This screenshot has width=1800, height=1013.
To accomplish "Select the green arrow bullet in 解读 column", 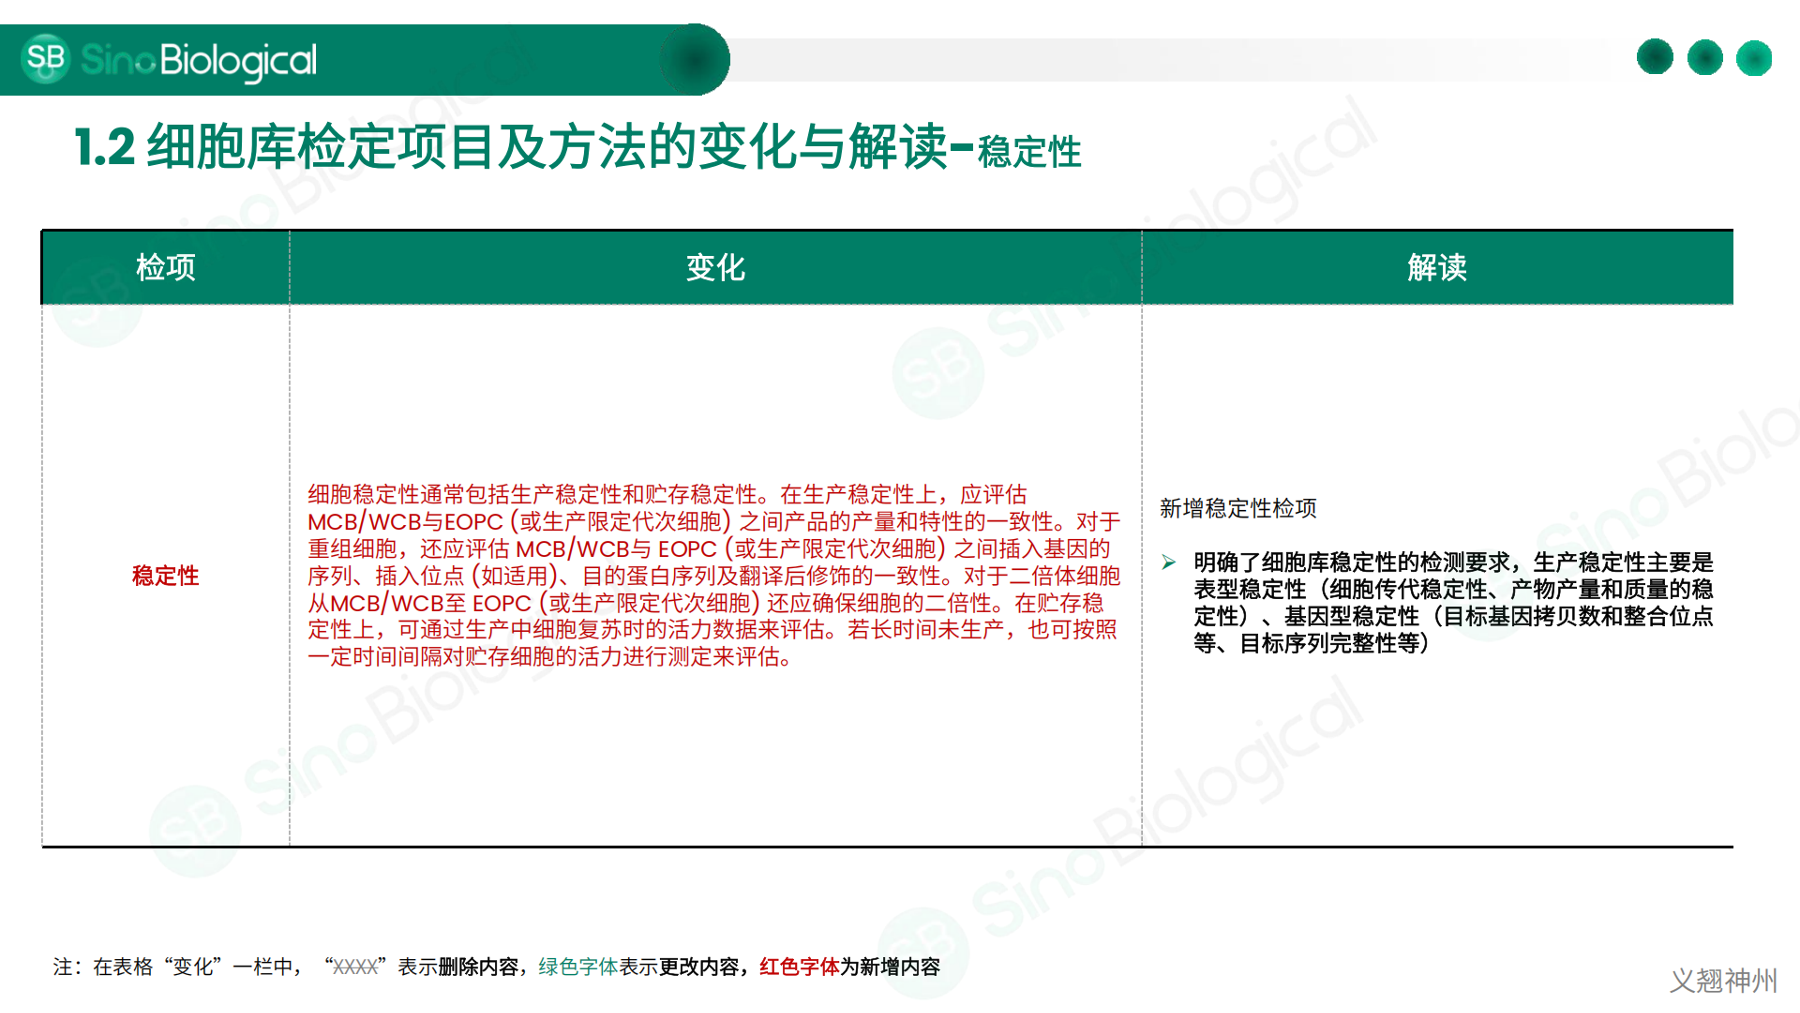I will click(x=1168, y=563).
